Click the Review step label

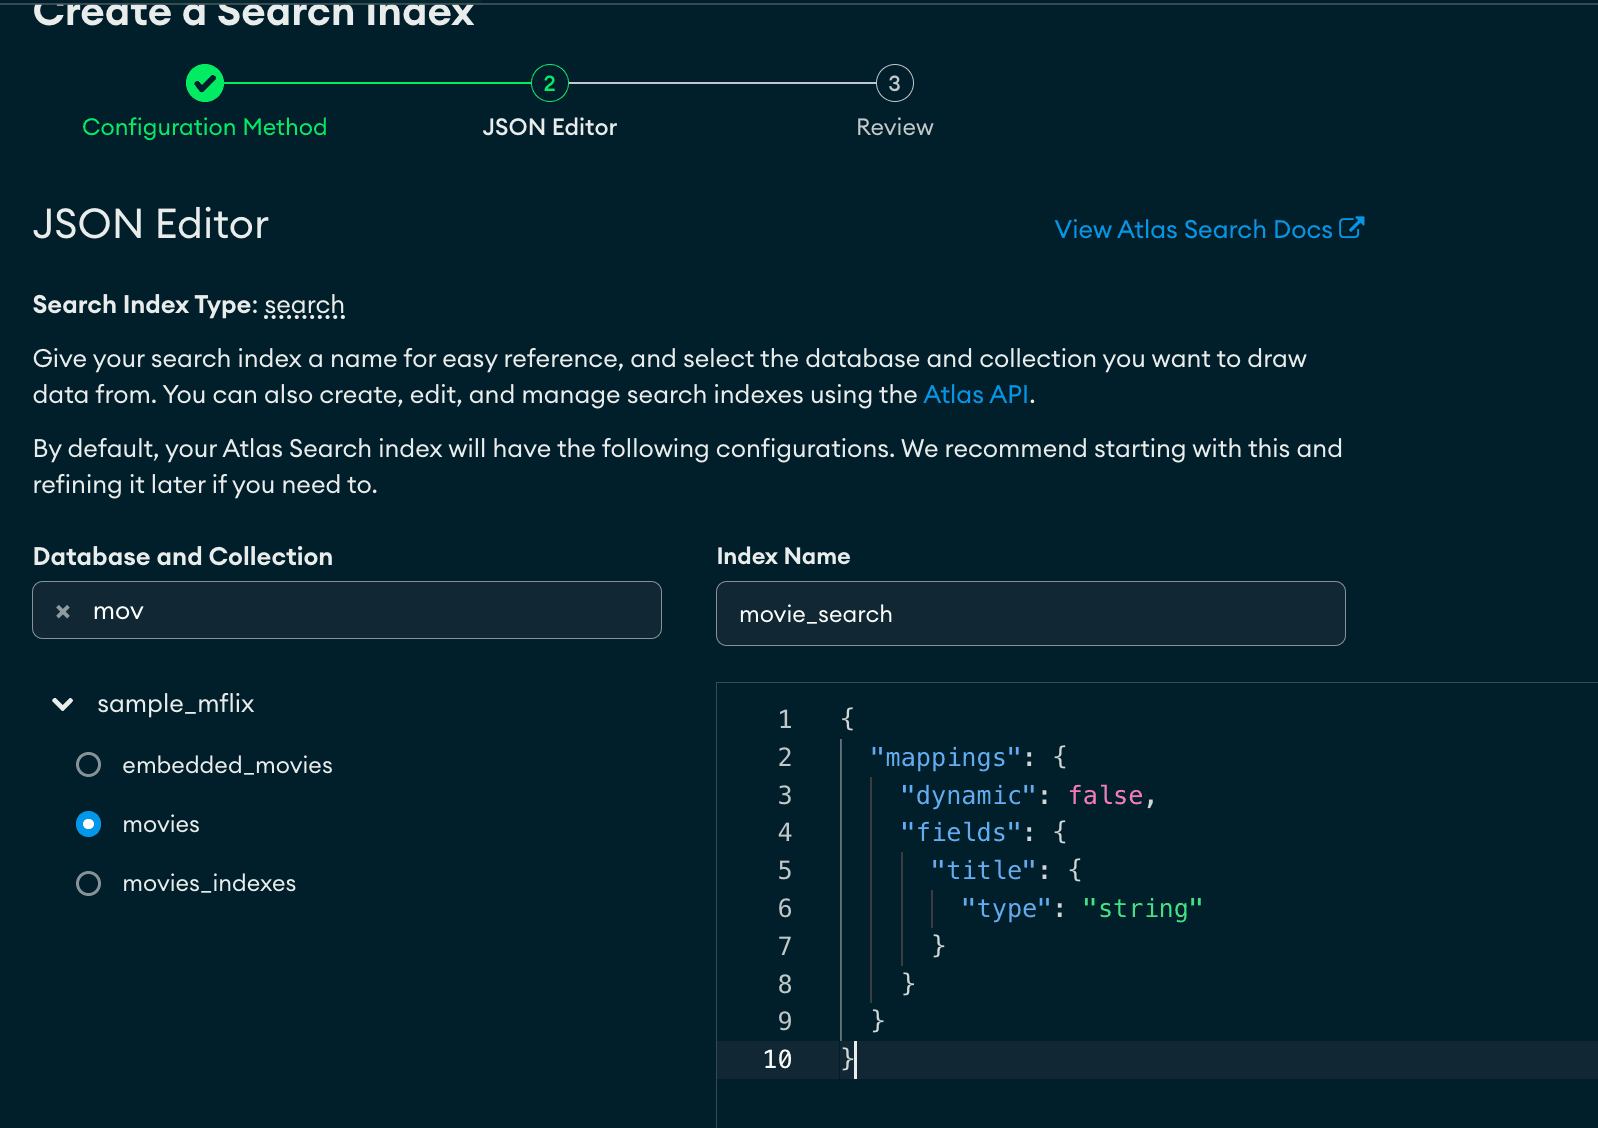pyautogui.click(x=894, y=127)
